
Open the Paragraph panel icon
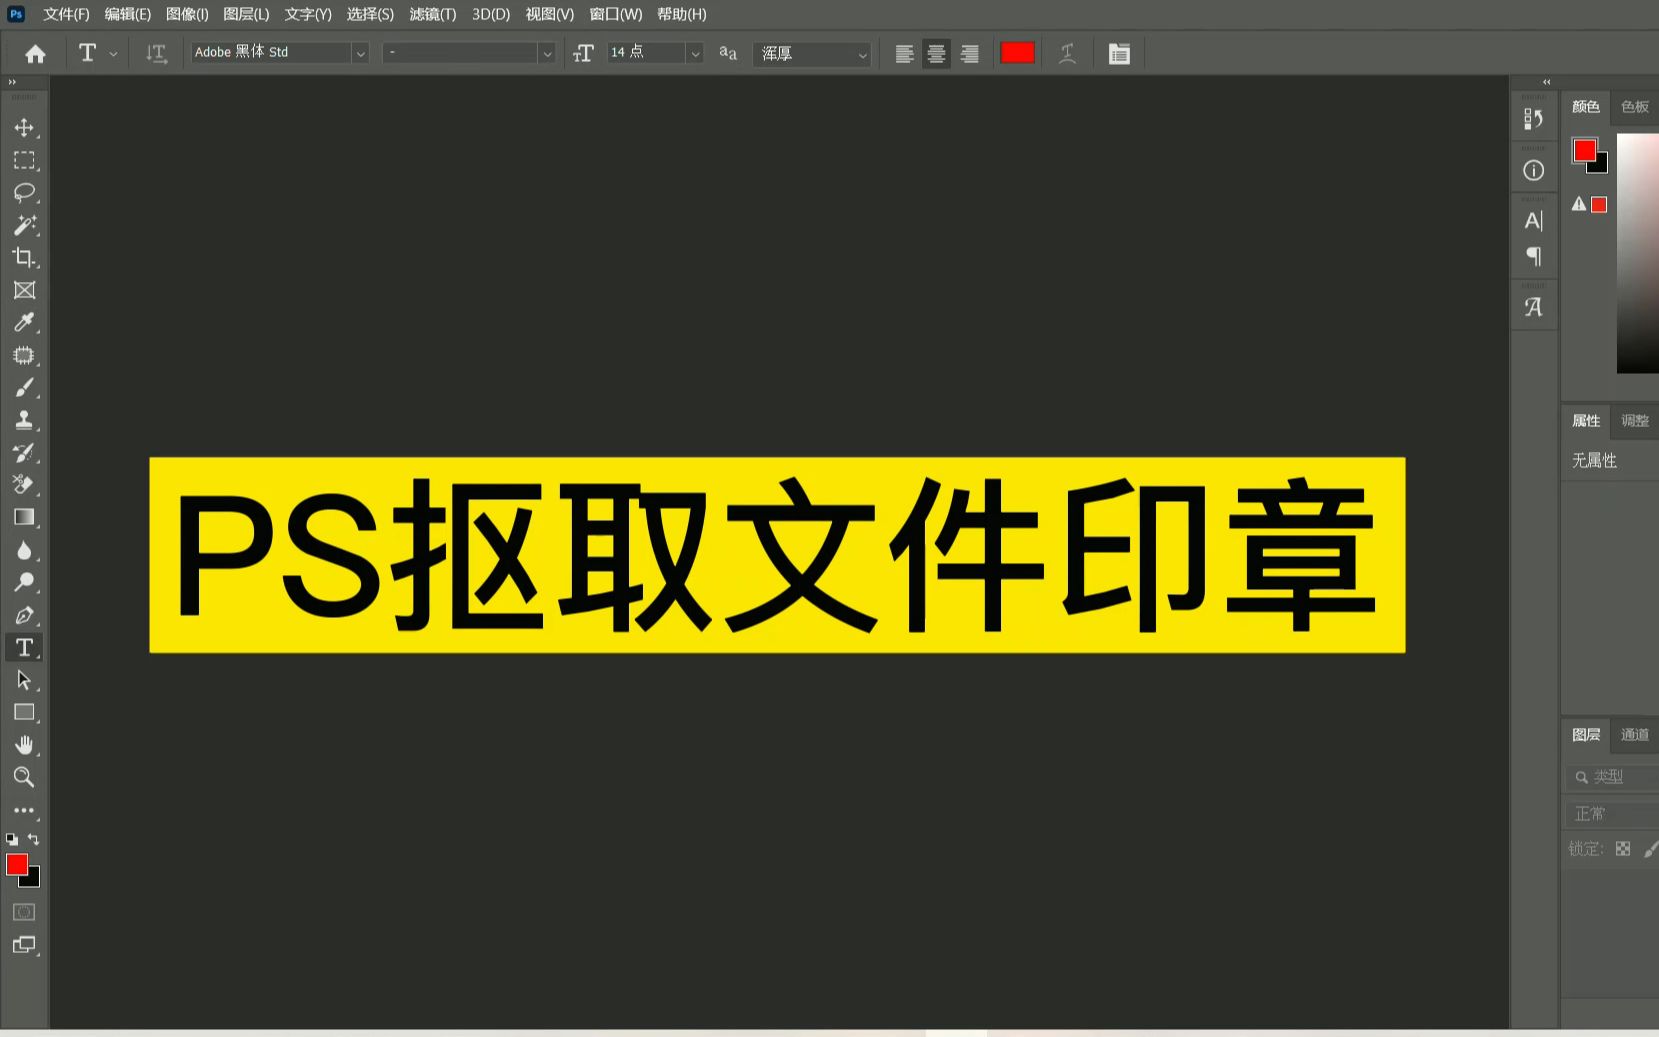[x=1533, y=257]
